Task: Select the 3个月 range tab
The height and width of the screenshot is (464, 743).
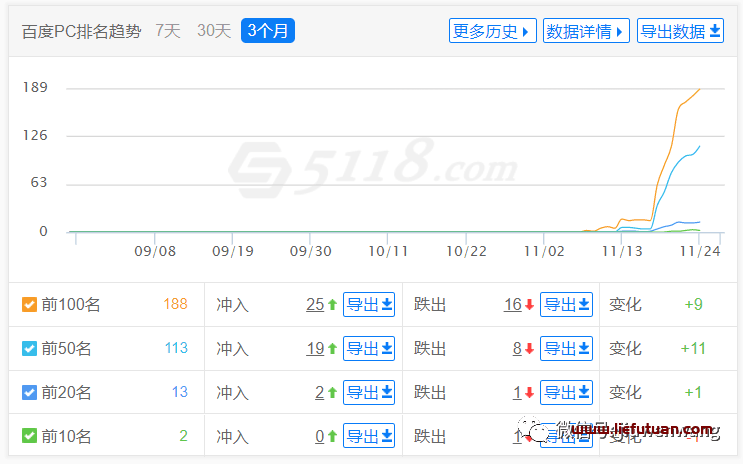Action: pos(268,31)
